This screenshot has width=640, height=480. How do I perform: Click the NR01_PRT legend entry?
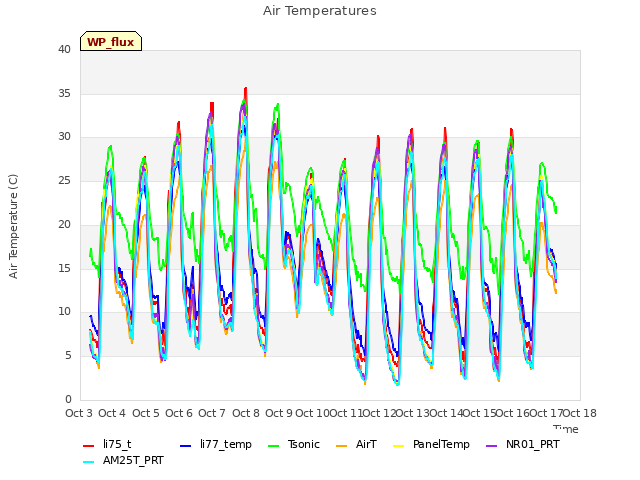(x=522, y=444)
